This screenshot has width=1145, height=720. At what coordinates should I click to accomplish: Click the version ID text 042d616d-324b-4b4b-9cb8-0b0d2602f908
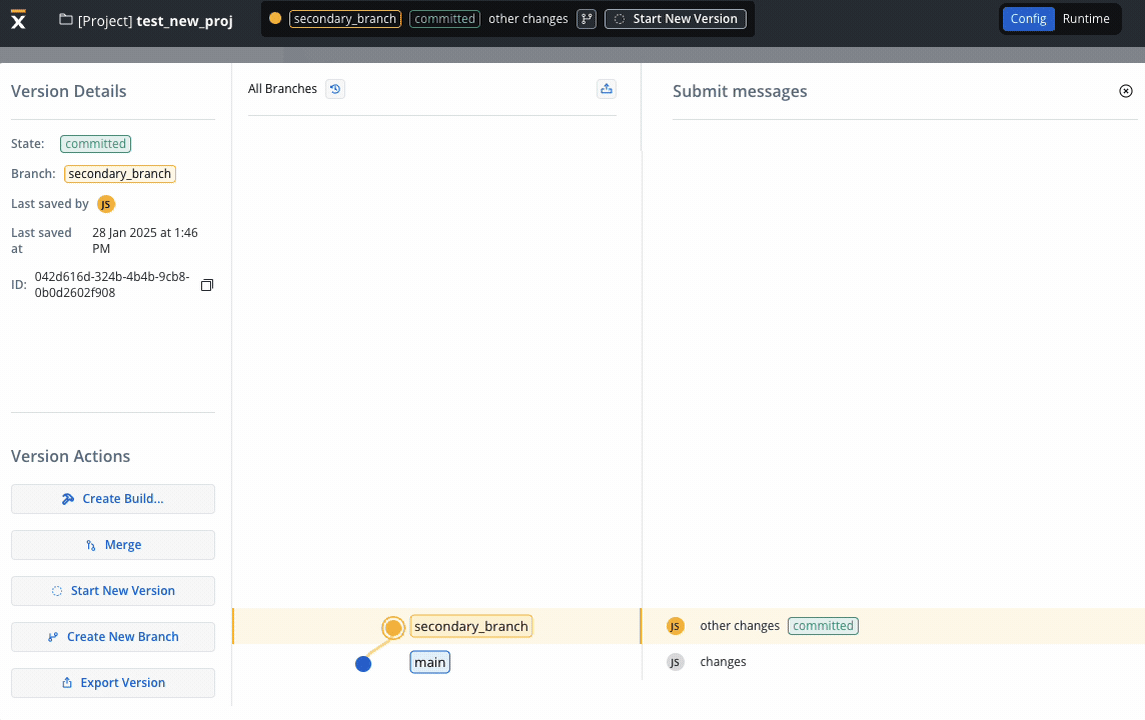[112, 285]
